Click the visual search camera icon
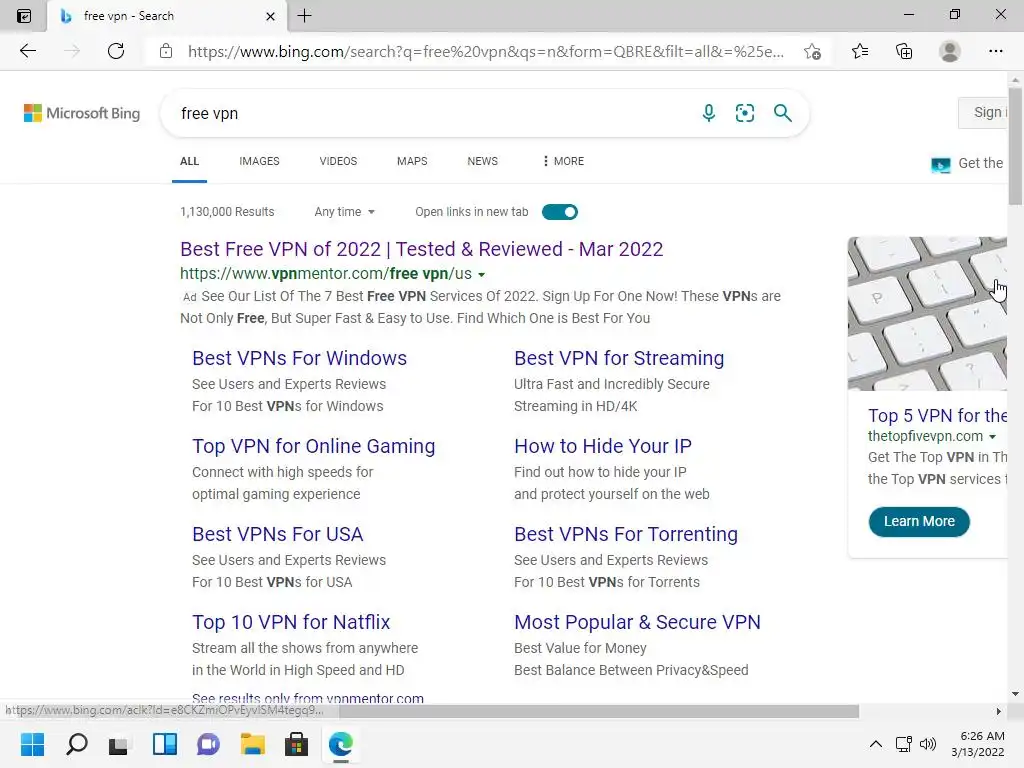 744,113
